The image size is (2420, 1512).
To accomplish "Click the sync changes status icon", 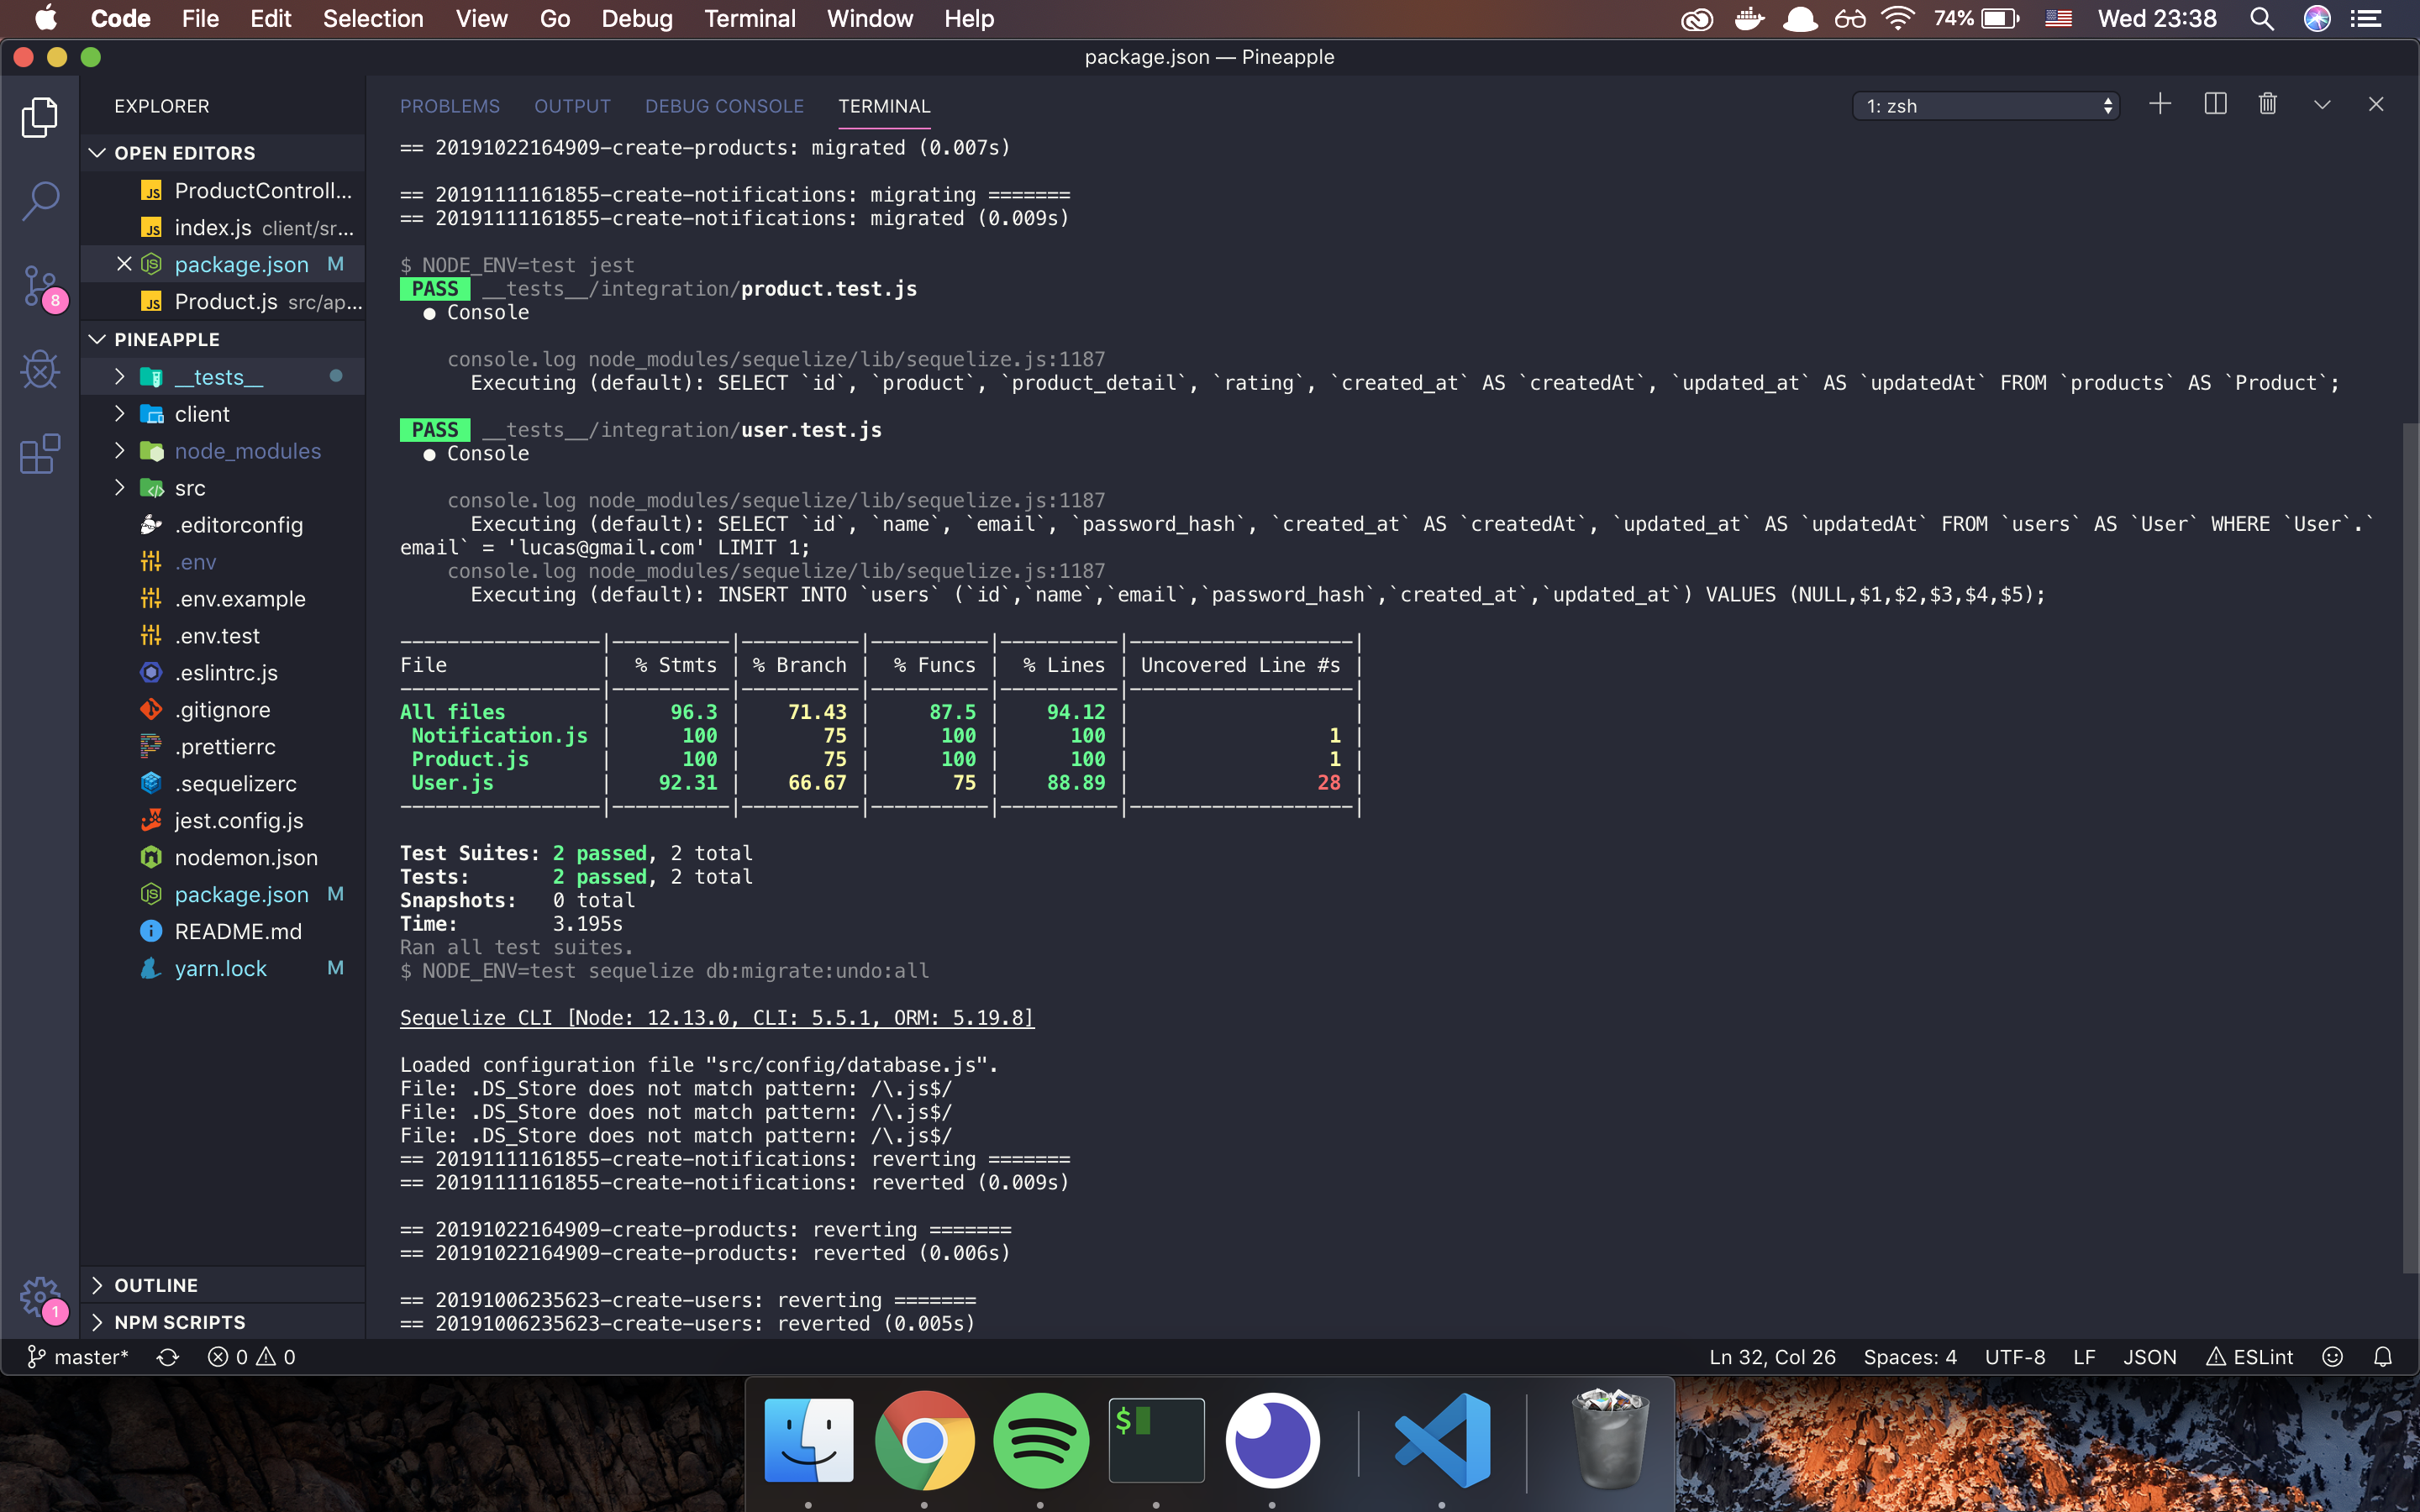I will click(168, 1357).
